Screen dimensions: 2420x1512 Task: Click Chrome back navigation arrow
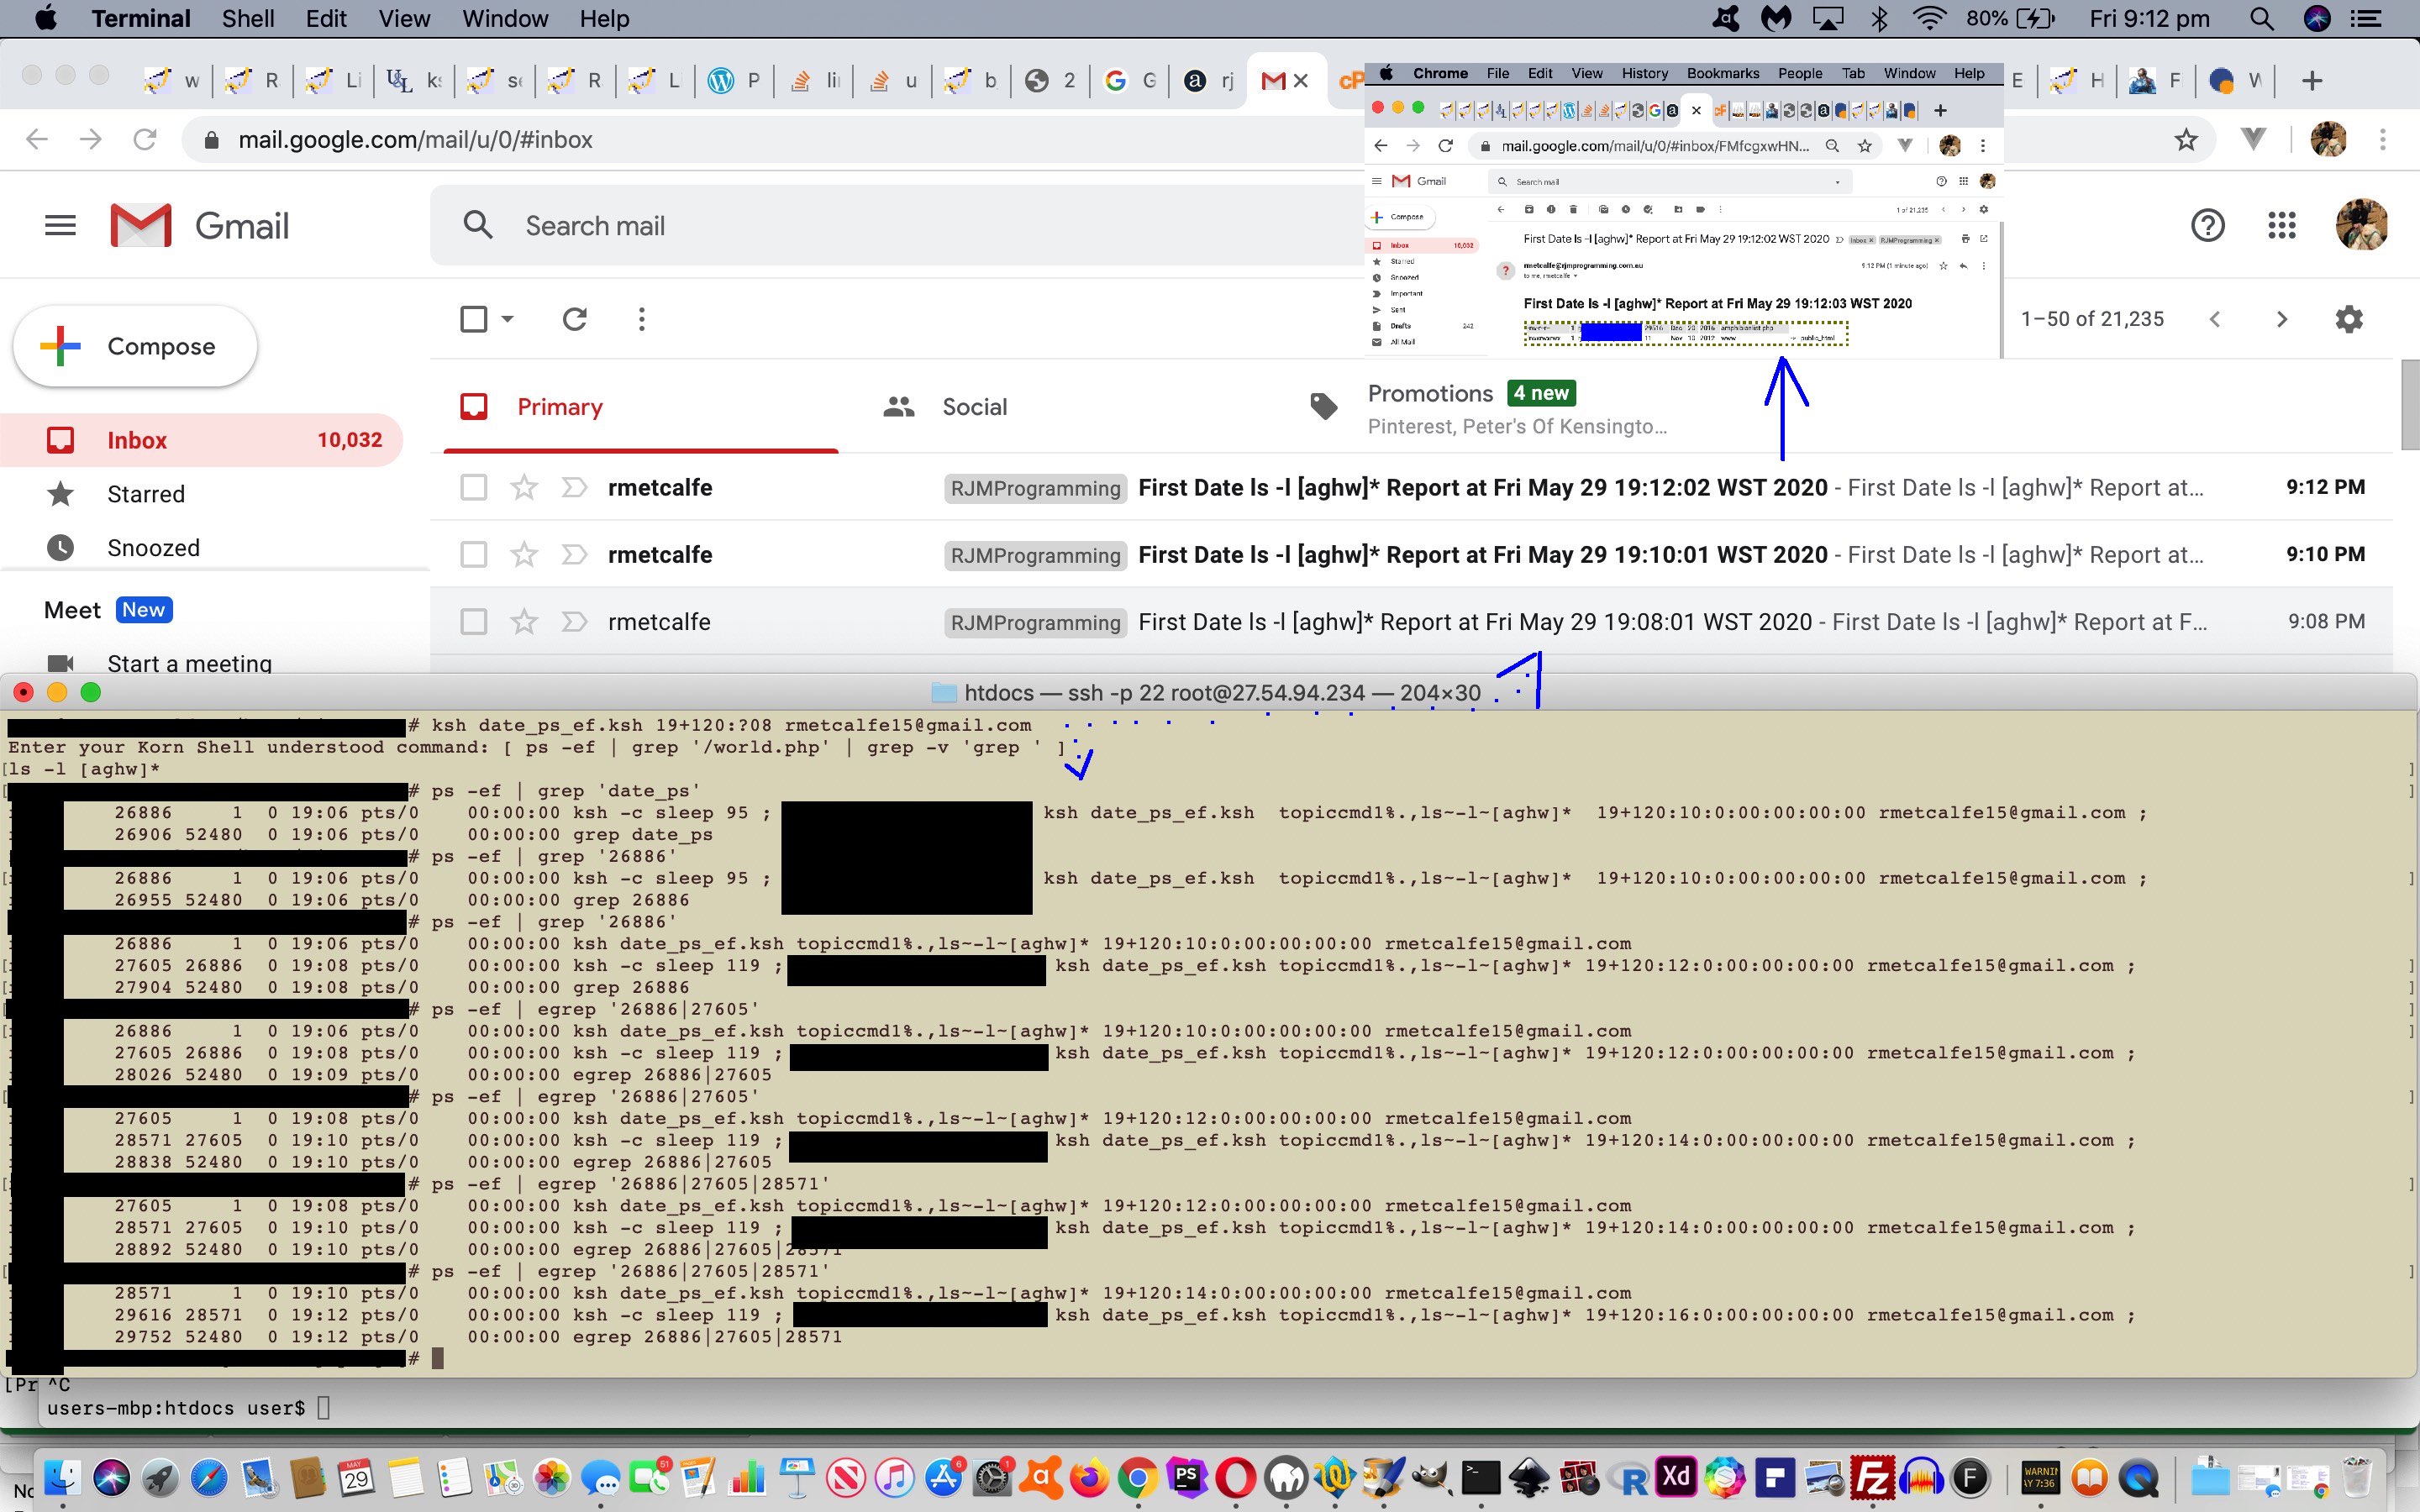37,139
